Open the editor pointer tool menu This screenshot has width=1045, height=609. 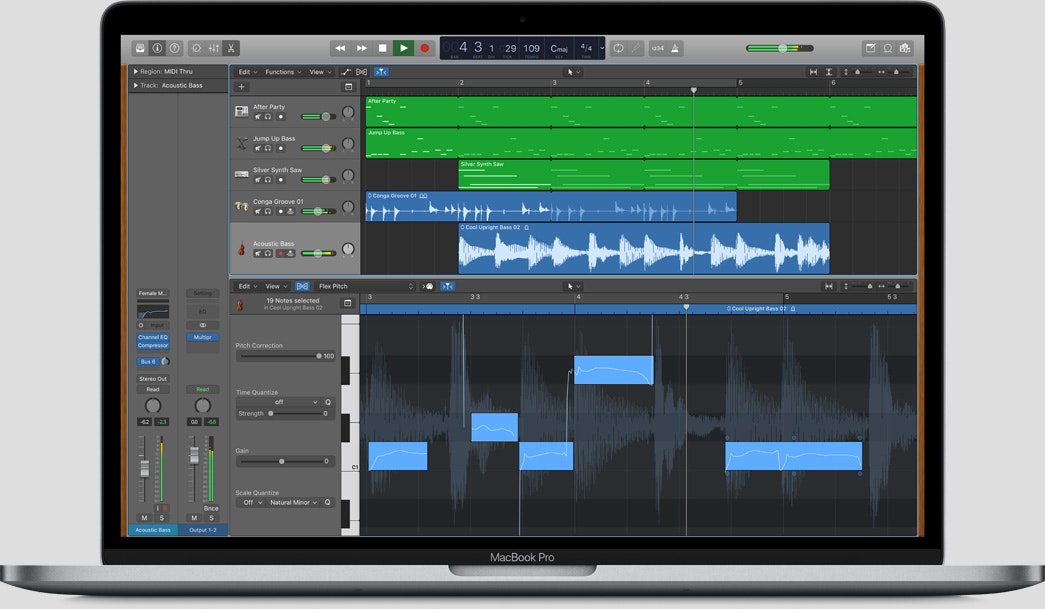tap(573, 286)
